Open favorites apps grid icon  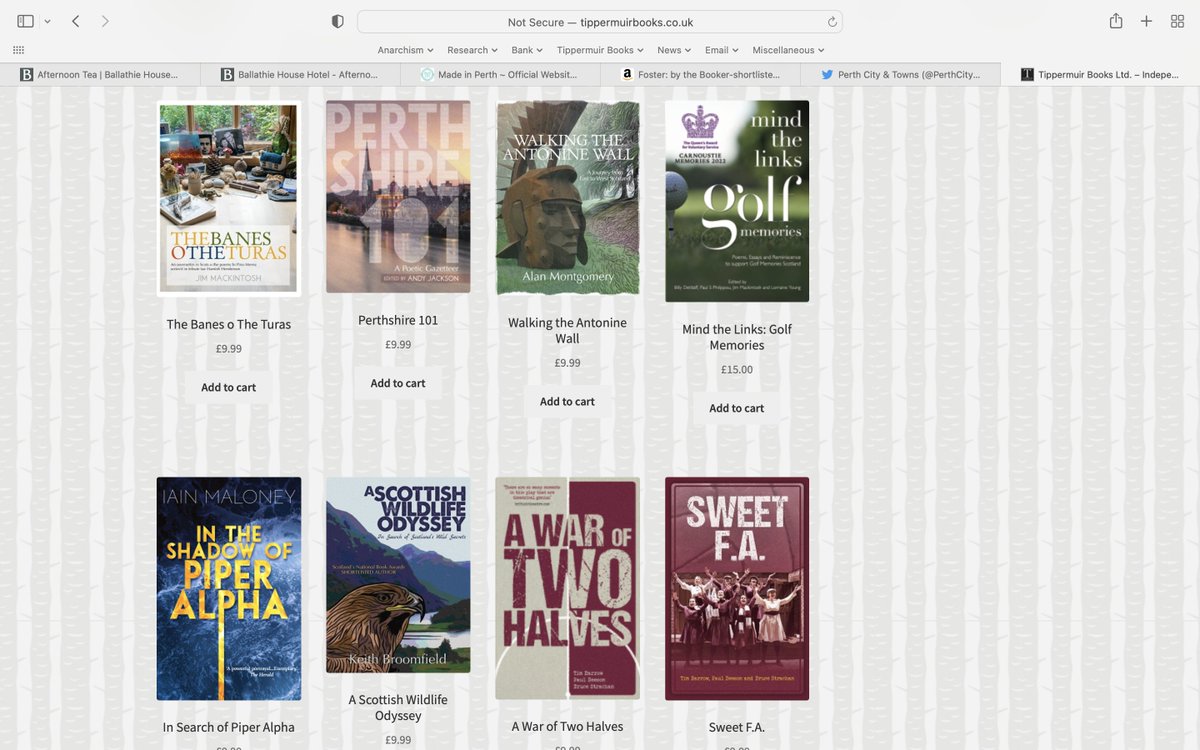point(19,50)
